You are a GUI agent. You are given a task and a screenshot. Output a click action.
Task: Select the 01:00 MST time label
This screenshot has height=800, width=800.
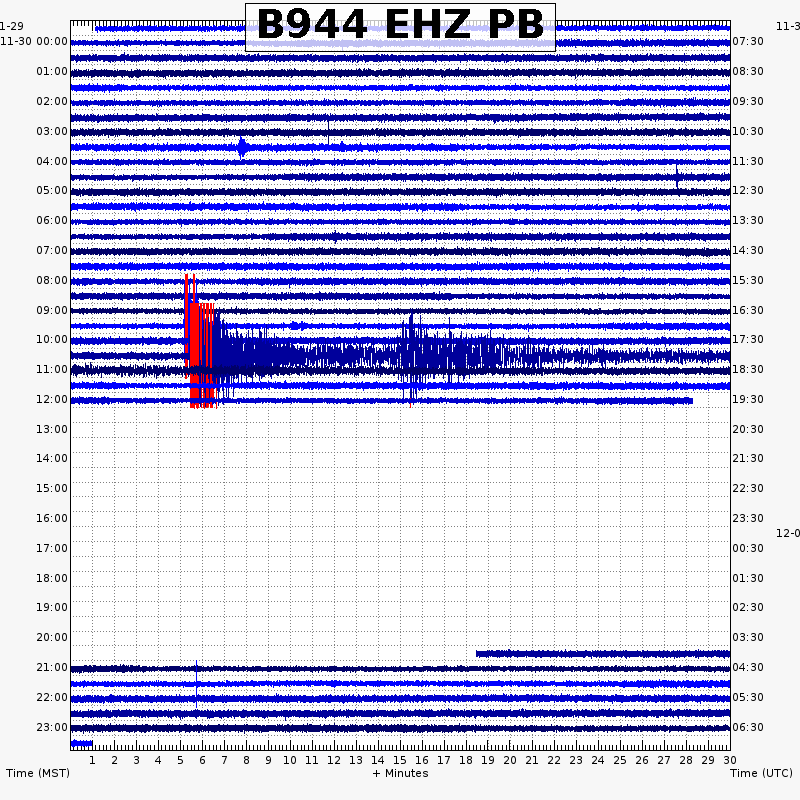click(x=52, y=71)
